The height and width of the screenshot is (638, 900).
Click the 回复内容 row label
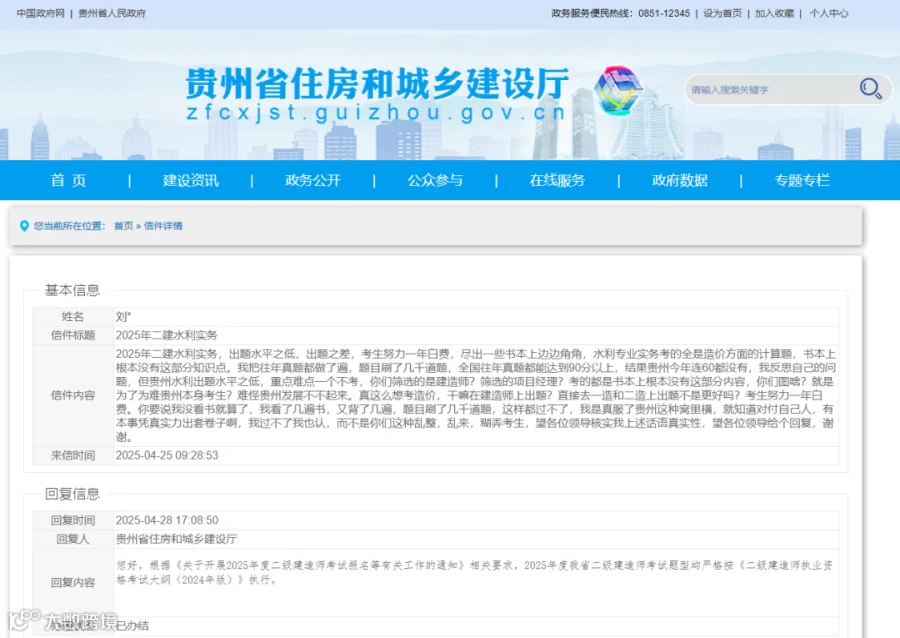pyautogui.click(x=73, y=582)
